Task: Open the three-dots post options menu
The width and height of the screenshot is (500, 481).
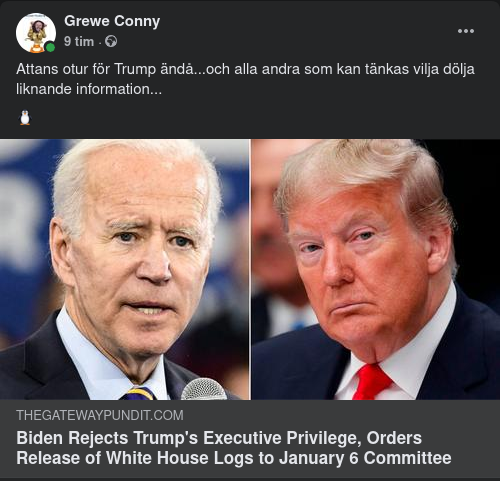Action: (x=466, y=31)
